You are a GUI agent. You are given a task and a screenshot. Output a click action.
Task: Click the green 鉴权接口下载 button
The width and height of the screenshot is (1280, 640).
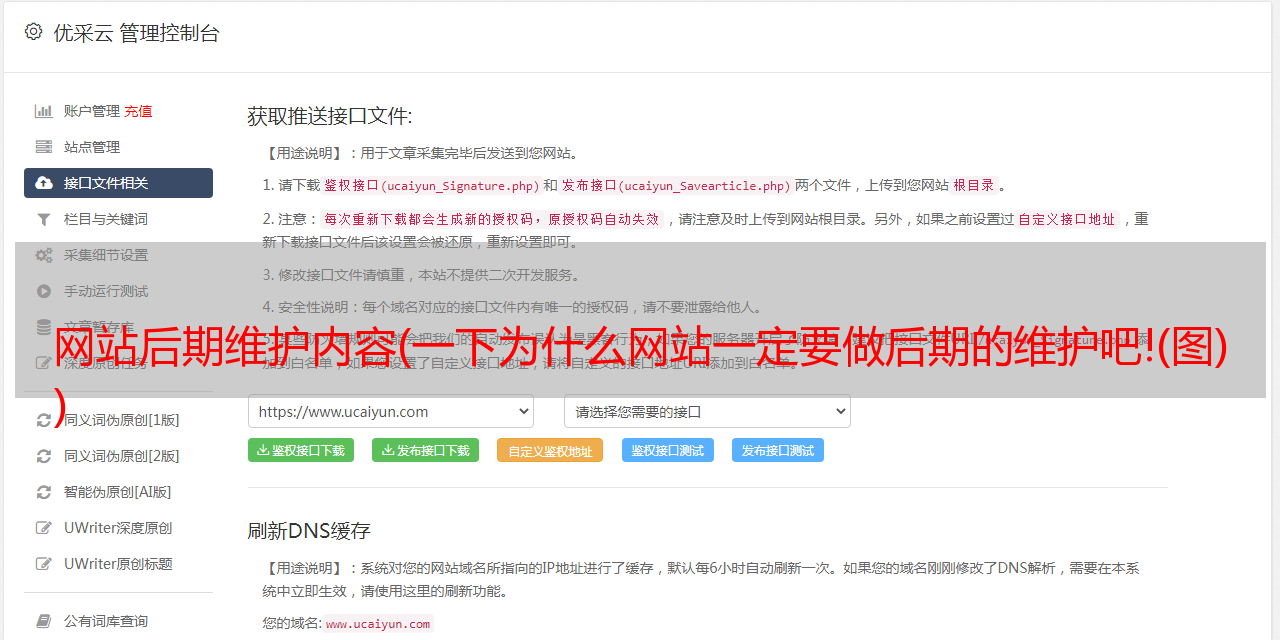click(x=301, y=450)
